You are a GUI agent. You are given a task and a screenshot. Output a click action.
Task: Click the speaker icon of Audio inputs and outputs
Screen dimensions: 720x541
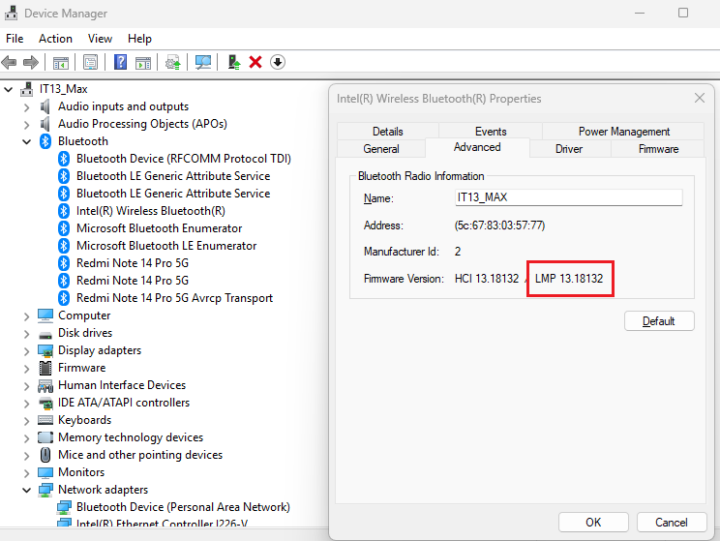point(45,107)
